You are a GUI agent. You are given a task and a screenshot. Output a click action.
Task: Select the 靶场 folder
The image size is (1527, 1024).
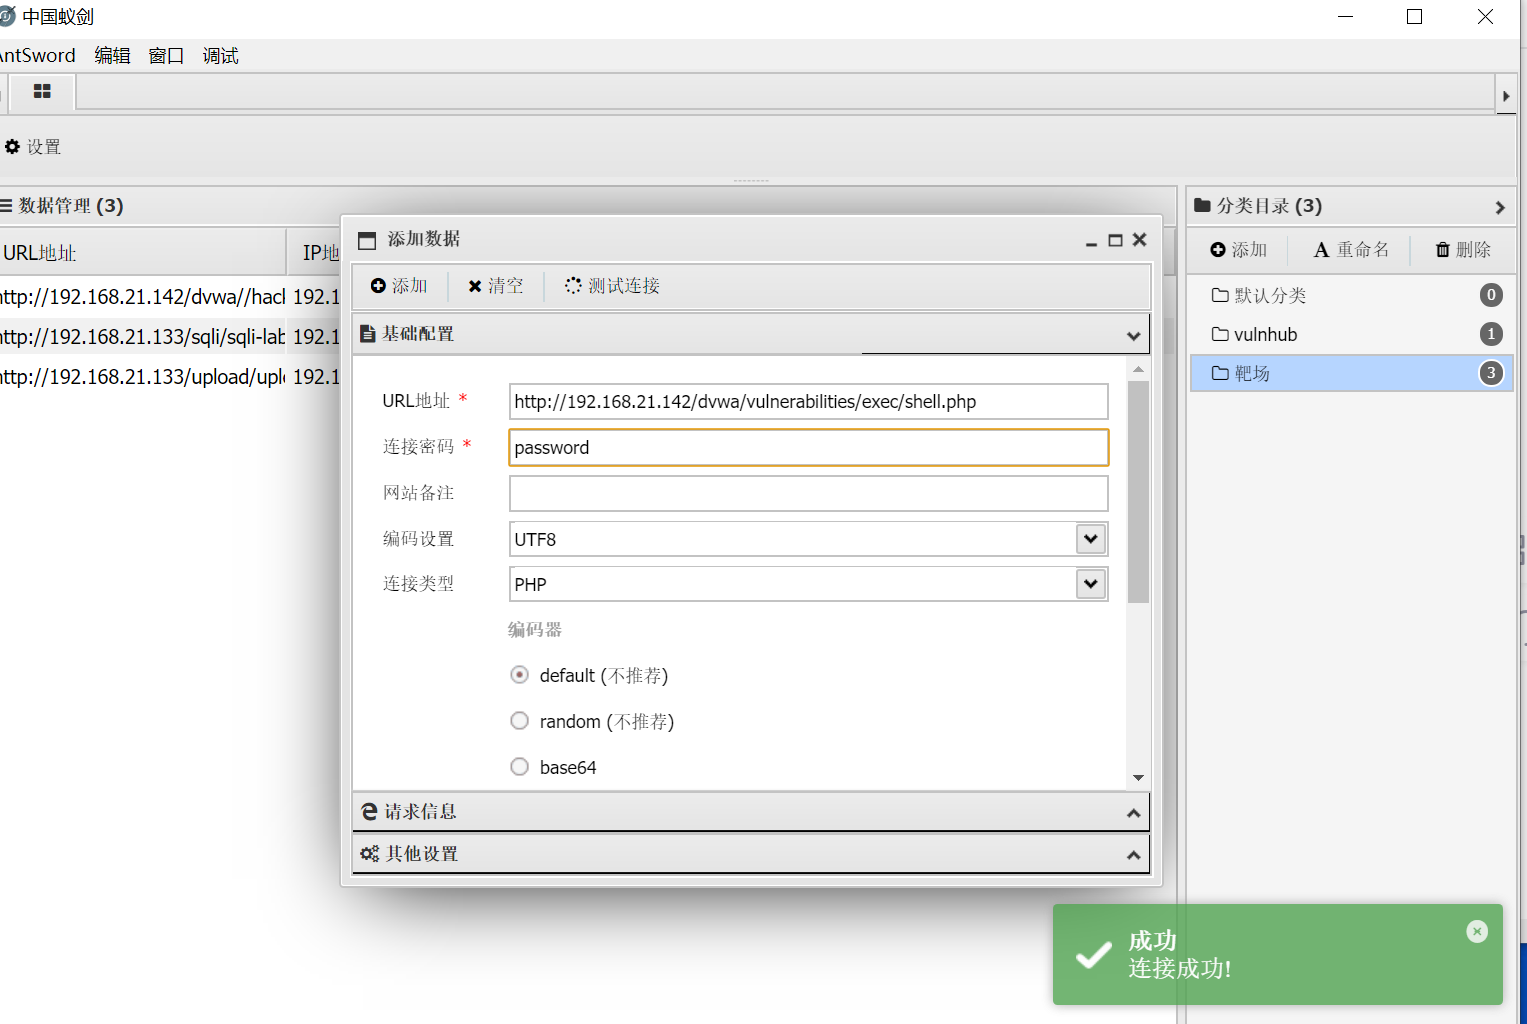[x=1351, y=373]
